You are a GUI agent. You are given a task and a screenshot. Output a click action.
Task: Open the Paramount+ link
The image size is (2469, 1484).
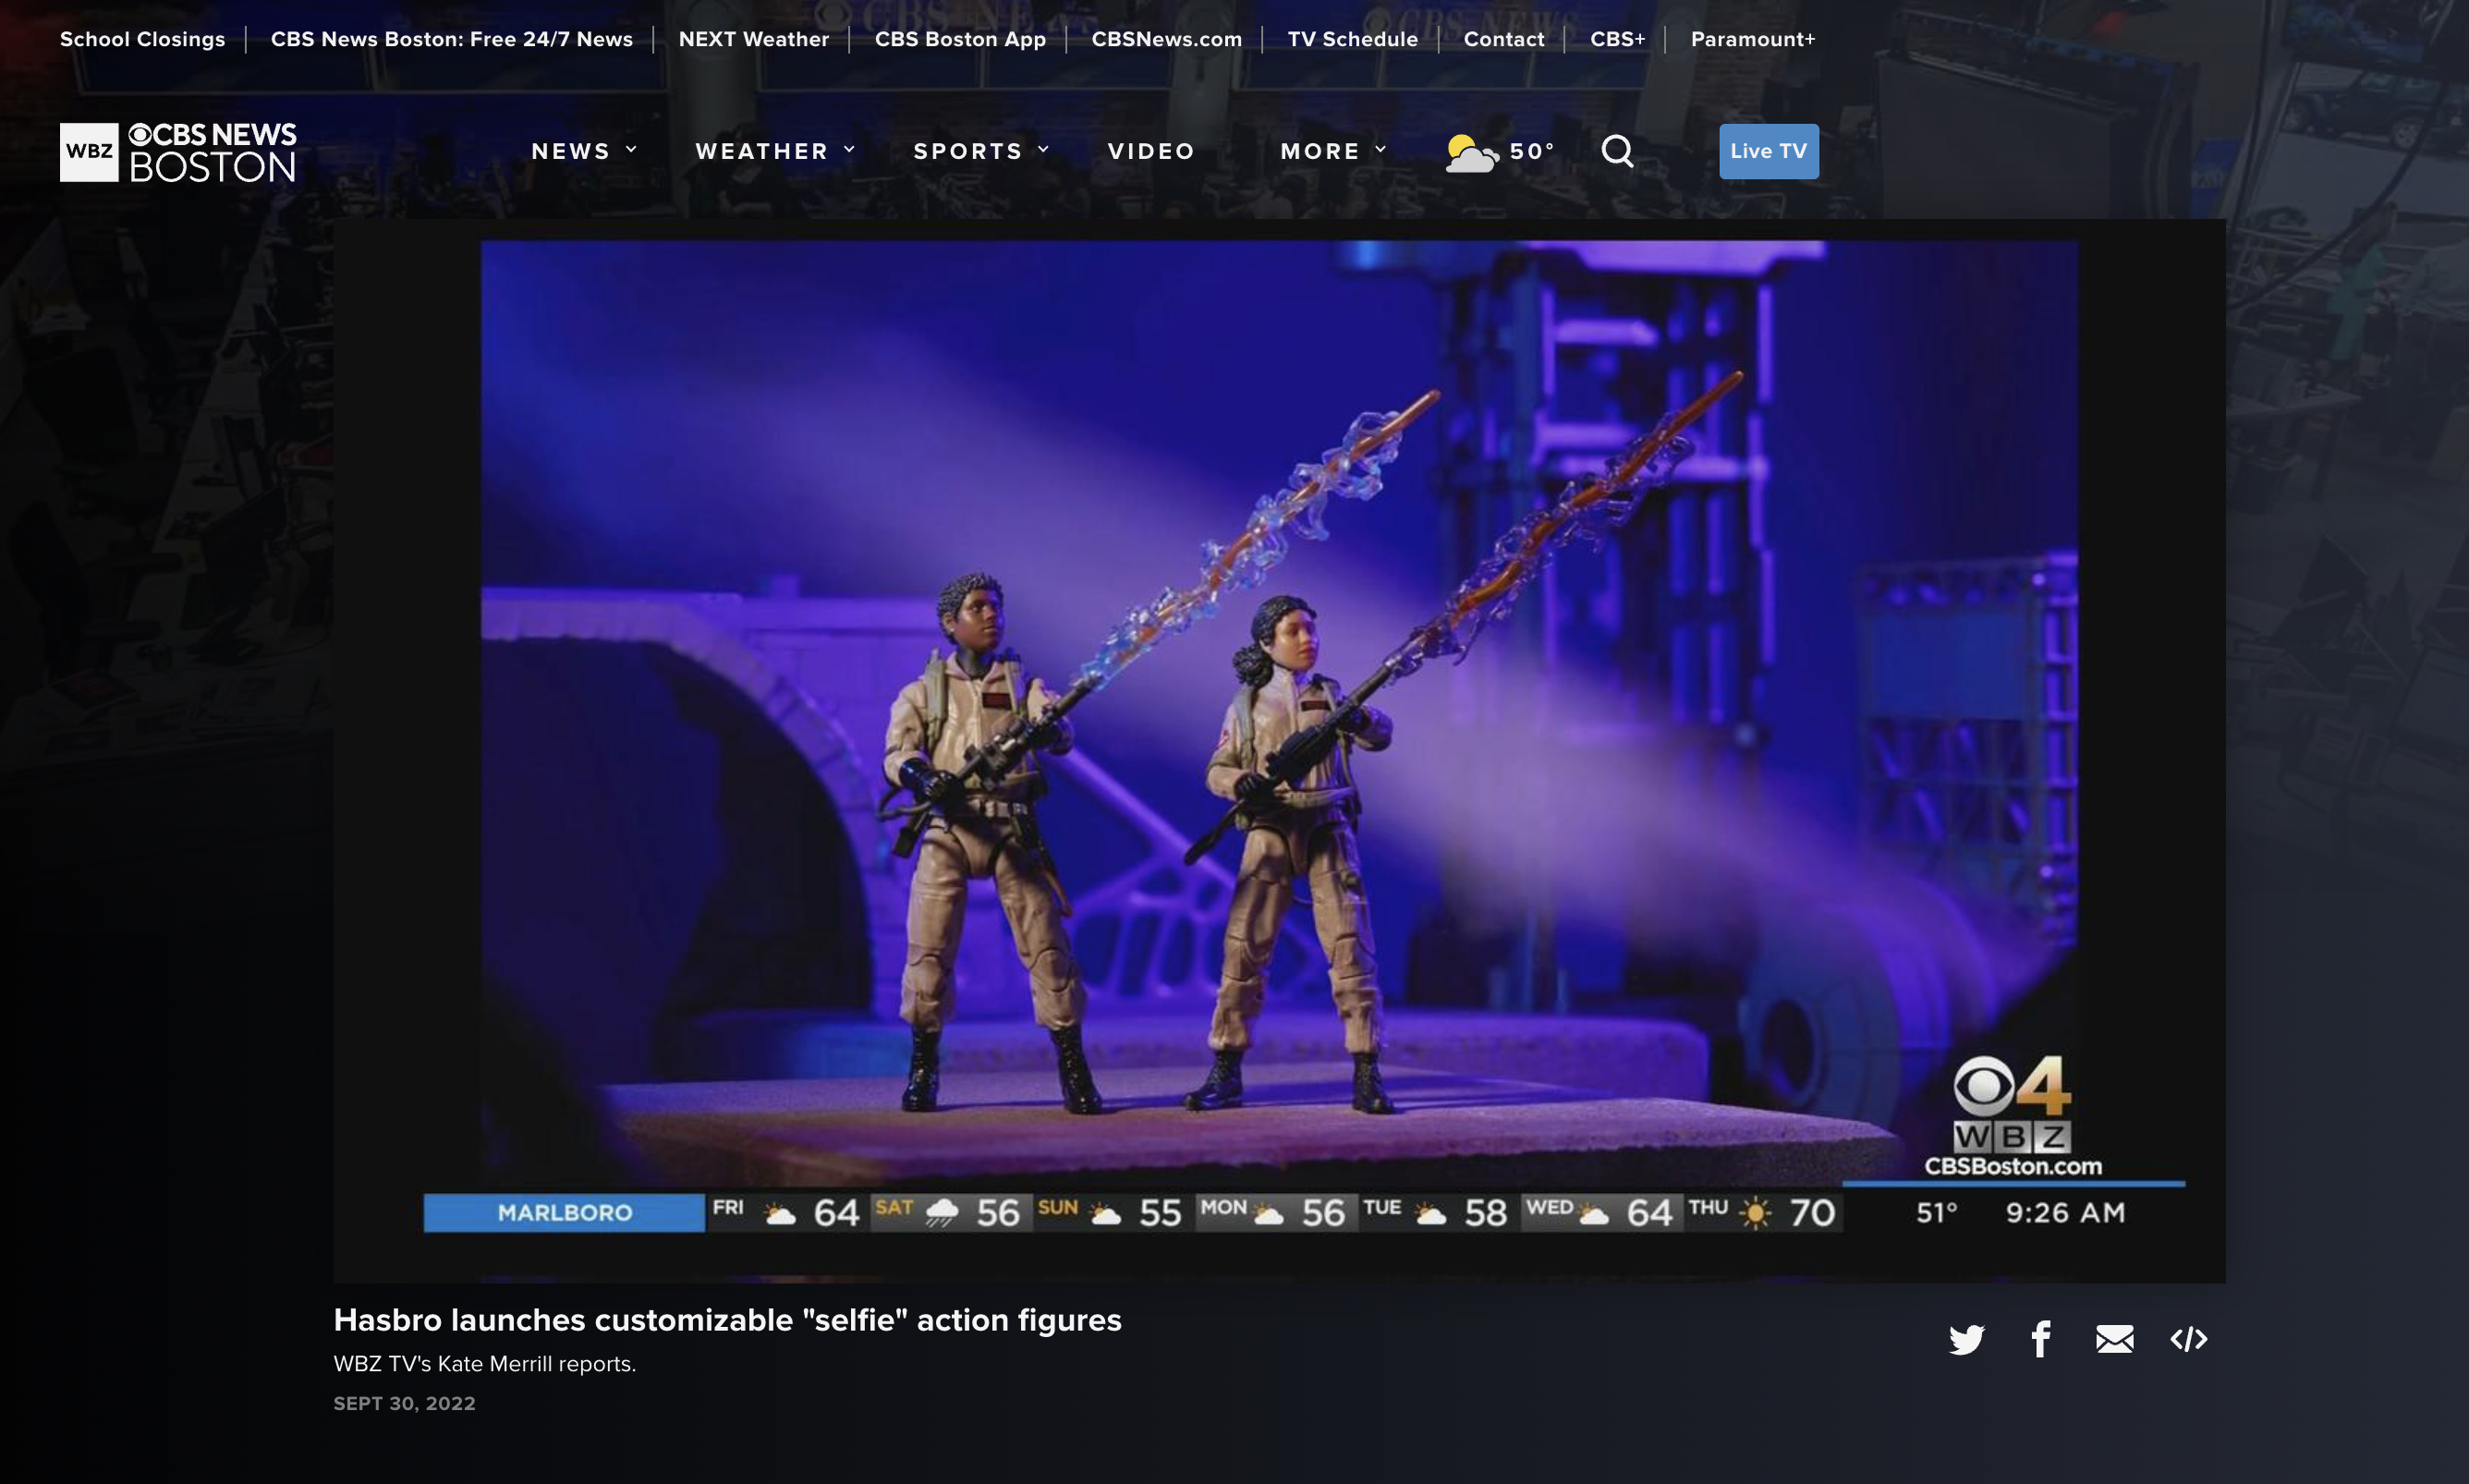pyautogui.click(x=1752, y=39)
